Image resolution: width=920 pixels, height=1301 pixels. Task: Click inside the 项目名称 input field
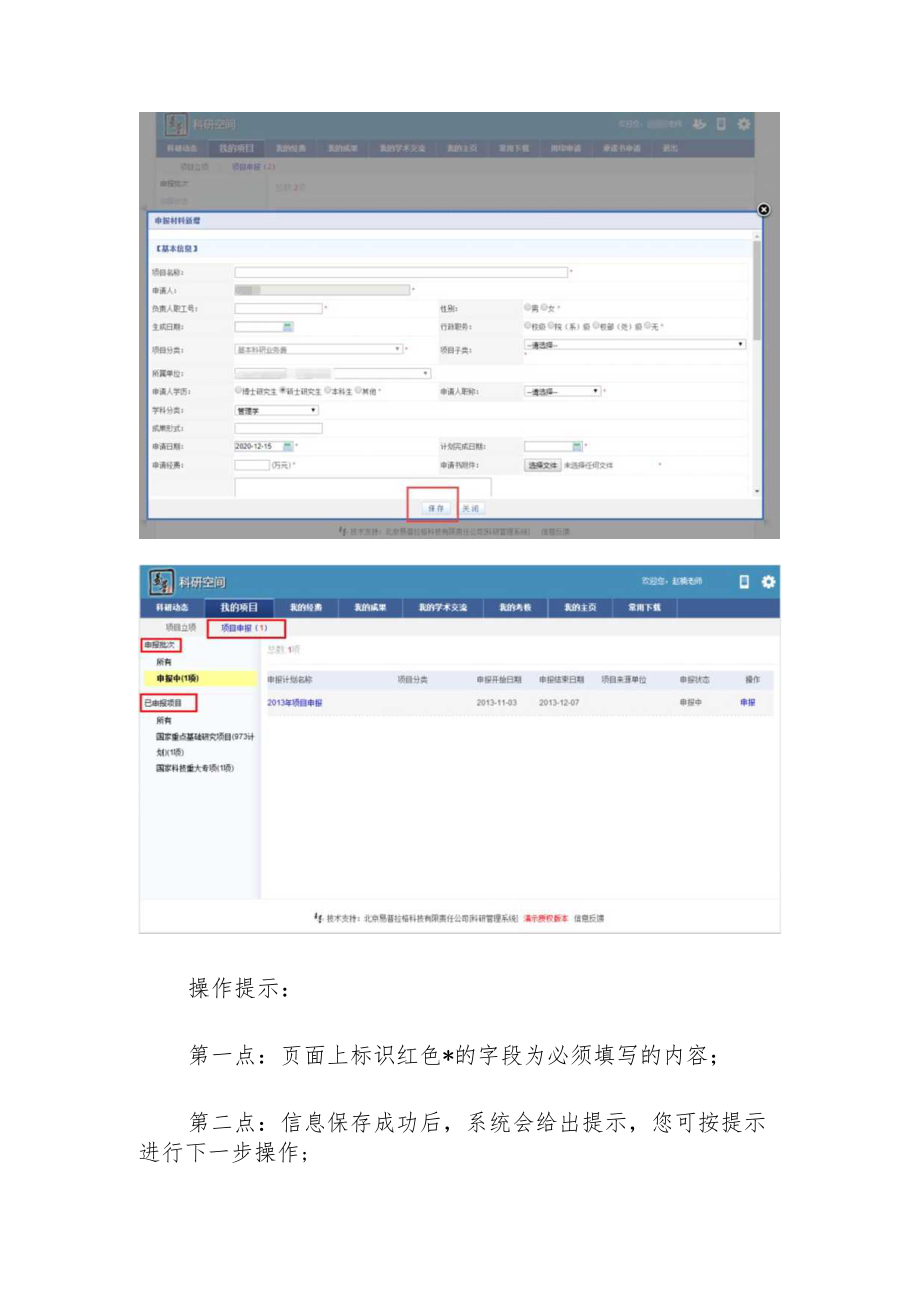pyautogui.click(x=400, y=272)
